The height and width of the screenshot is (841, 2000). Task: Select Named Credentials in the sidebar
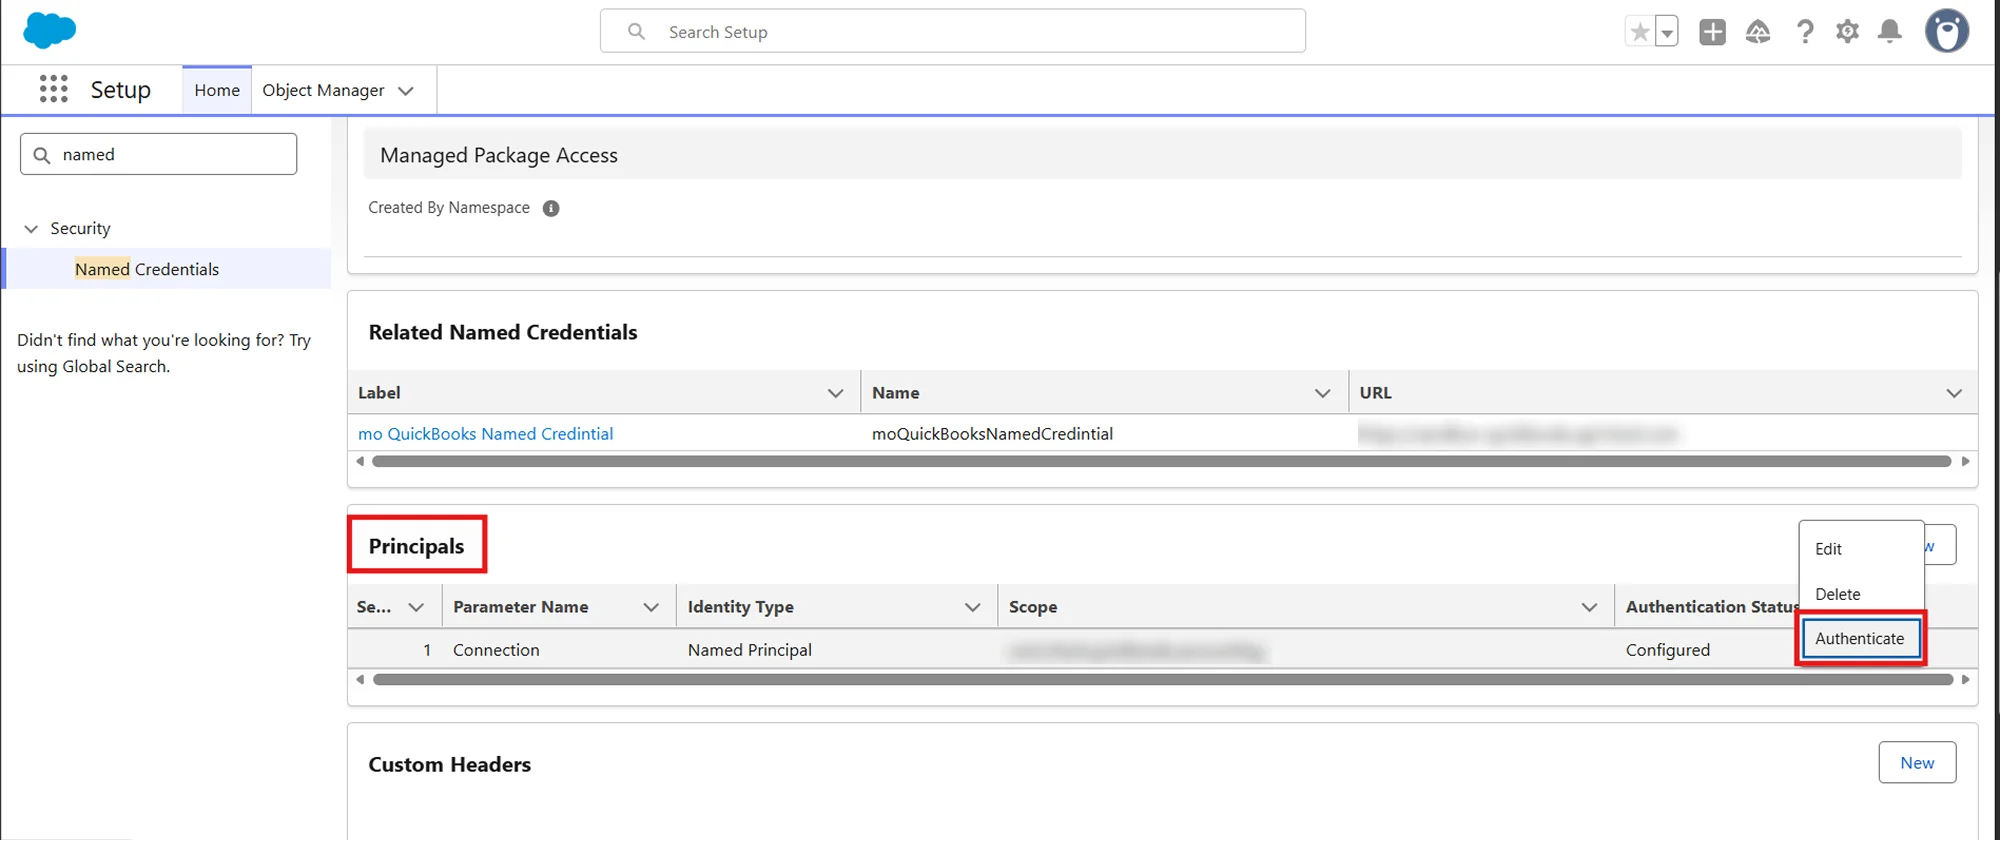(147, 269)
